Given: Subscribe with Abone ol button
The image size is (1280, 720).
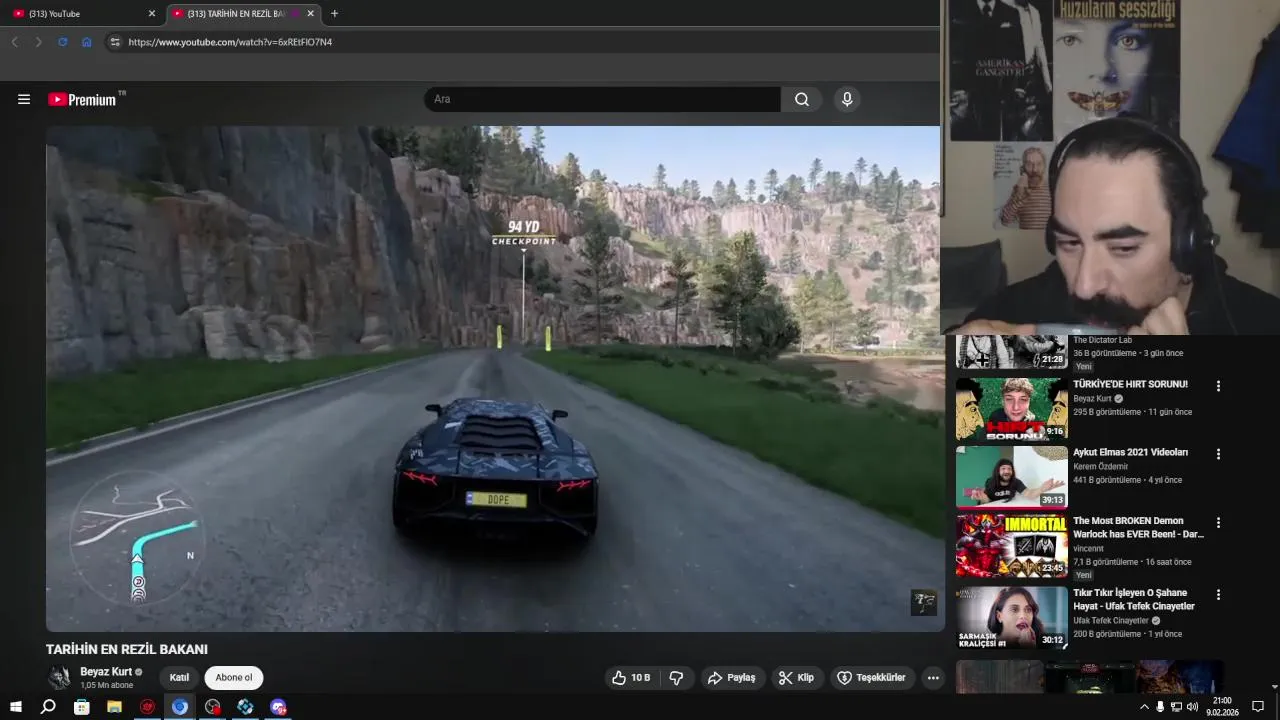Looking at the screenshot, I should point(234,678).
